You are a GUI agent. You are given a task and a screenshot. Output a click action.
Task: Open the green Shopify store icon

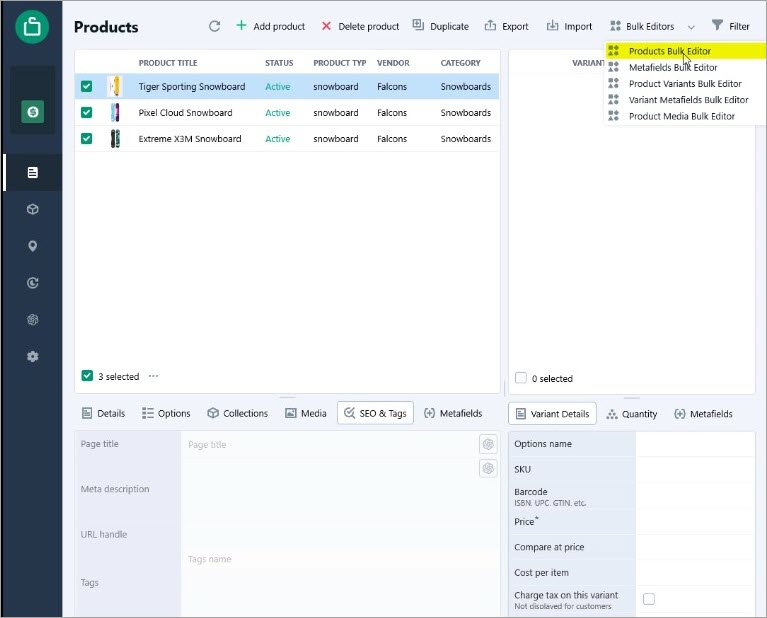click(33, 112)
